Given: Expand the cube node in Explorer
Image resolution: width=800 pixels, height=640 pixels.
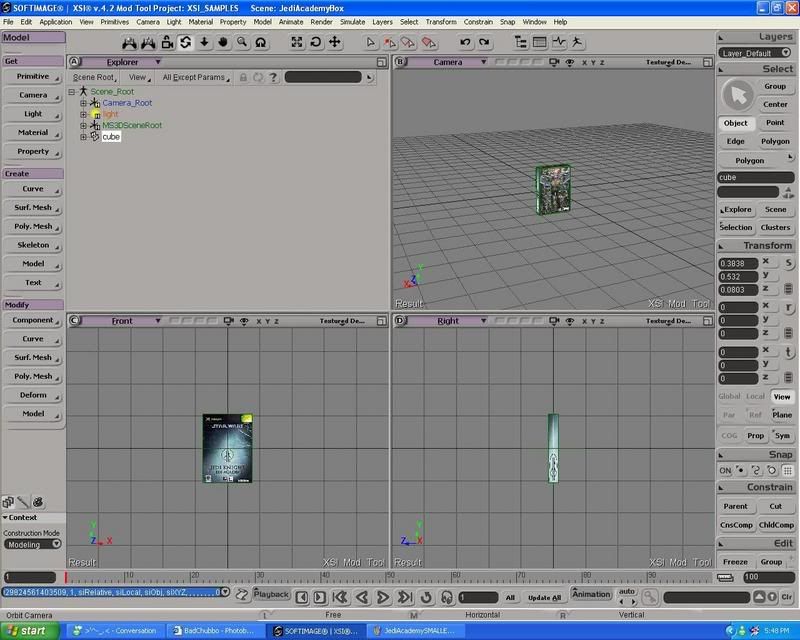Looking at the screenshot, I should (83, 137).
